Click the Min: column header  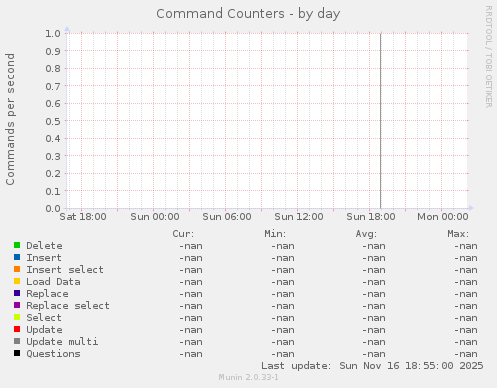pyautogui.click(x=275, y=234)
